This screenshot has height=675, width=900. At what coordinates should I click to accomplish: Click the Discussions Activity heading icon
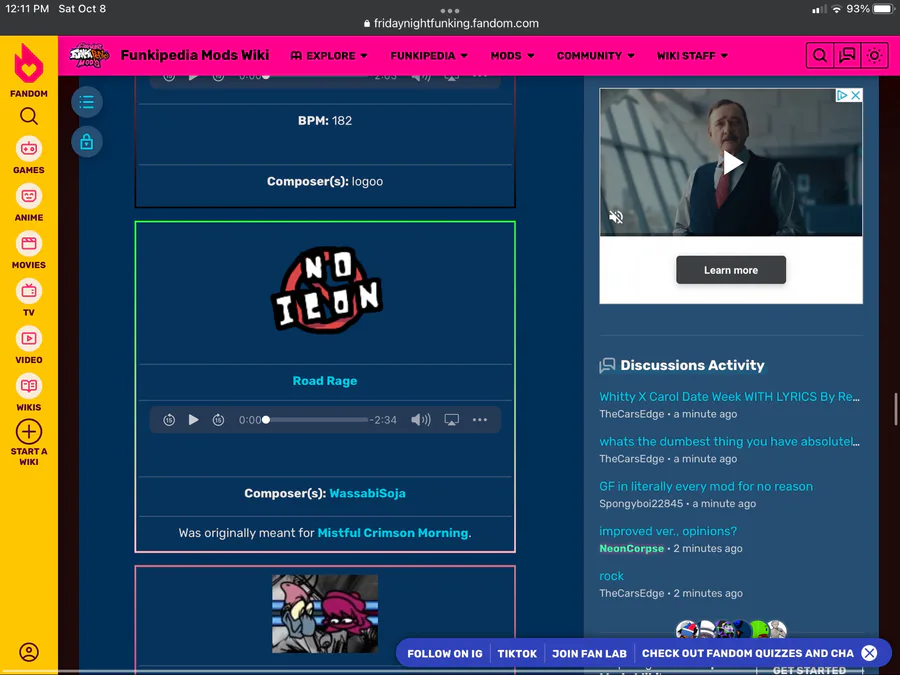(607, 365)
